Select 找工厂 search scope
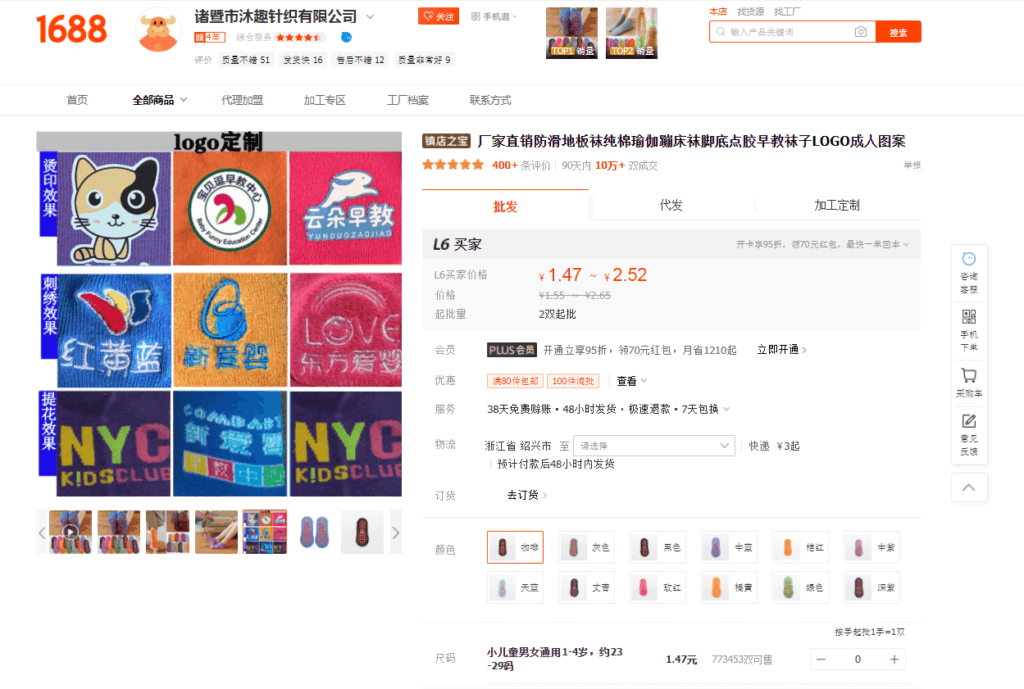This screenshot has height=689, width=1024. (787, 12)
